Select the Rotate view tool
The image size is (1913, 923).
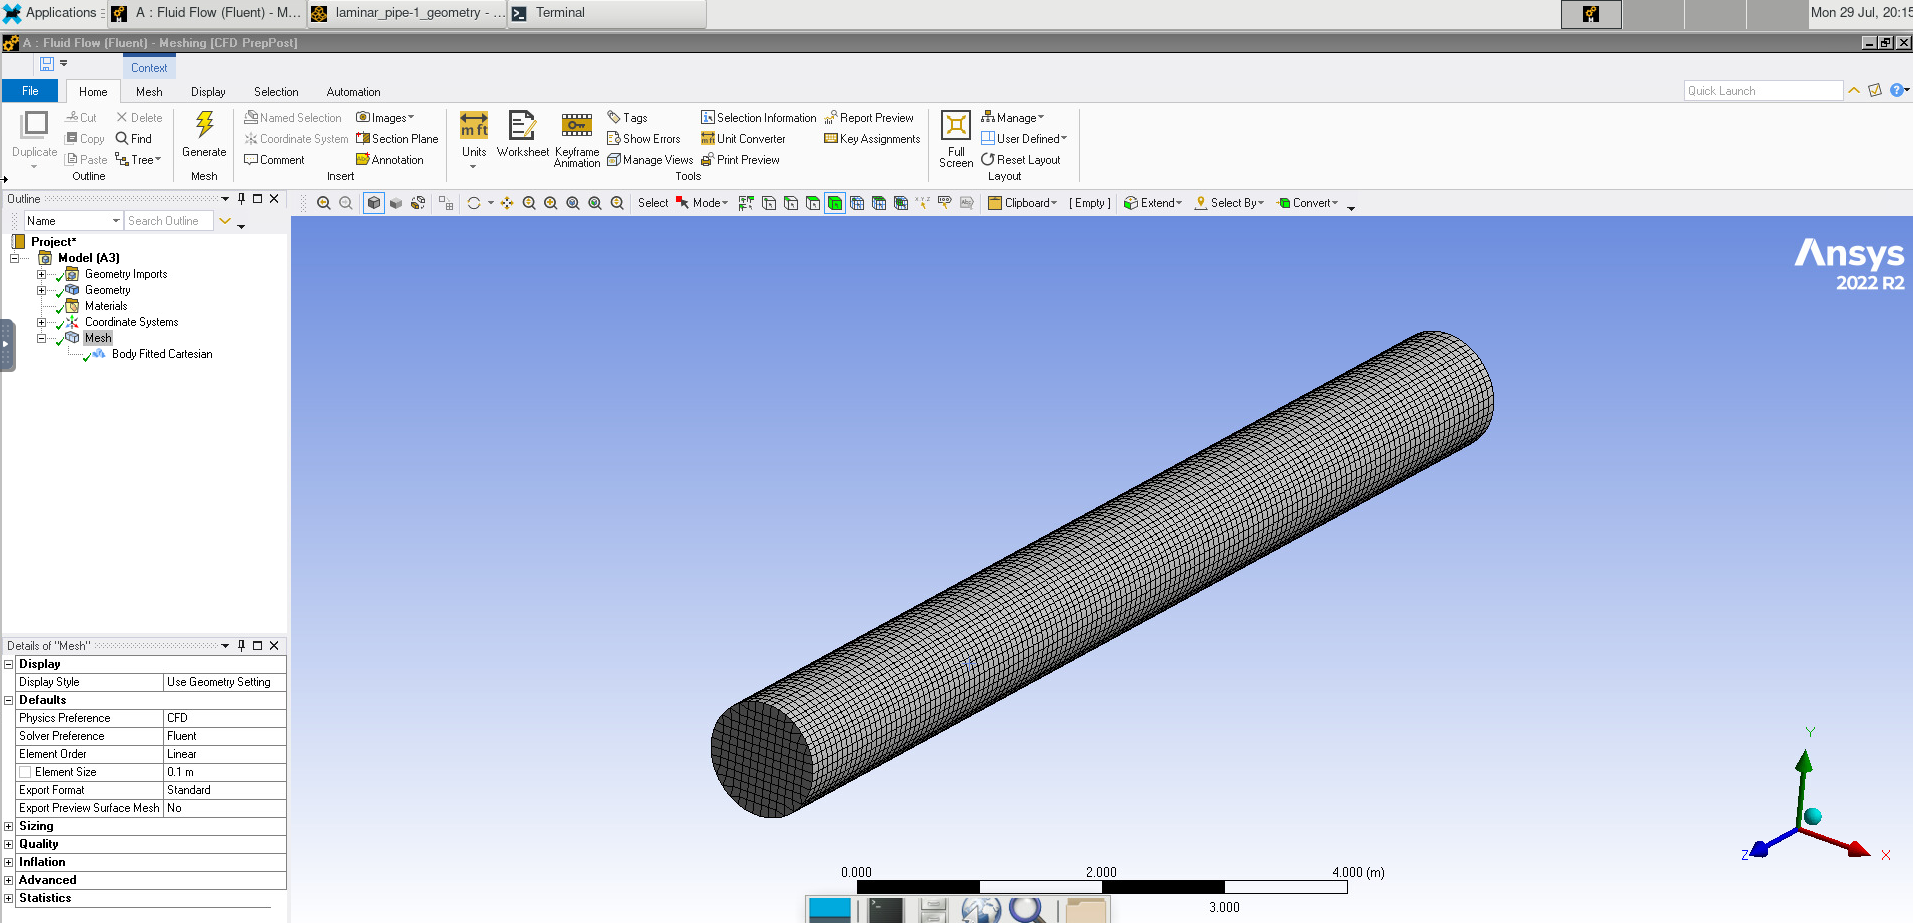(x=474, y=203)
